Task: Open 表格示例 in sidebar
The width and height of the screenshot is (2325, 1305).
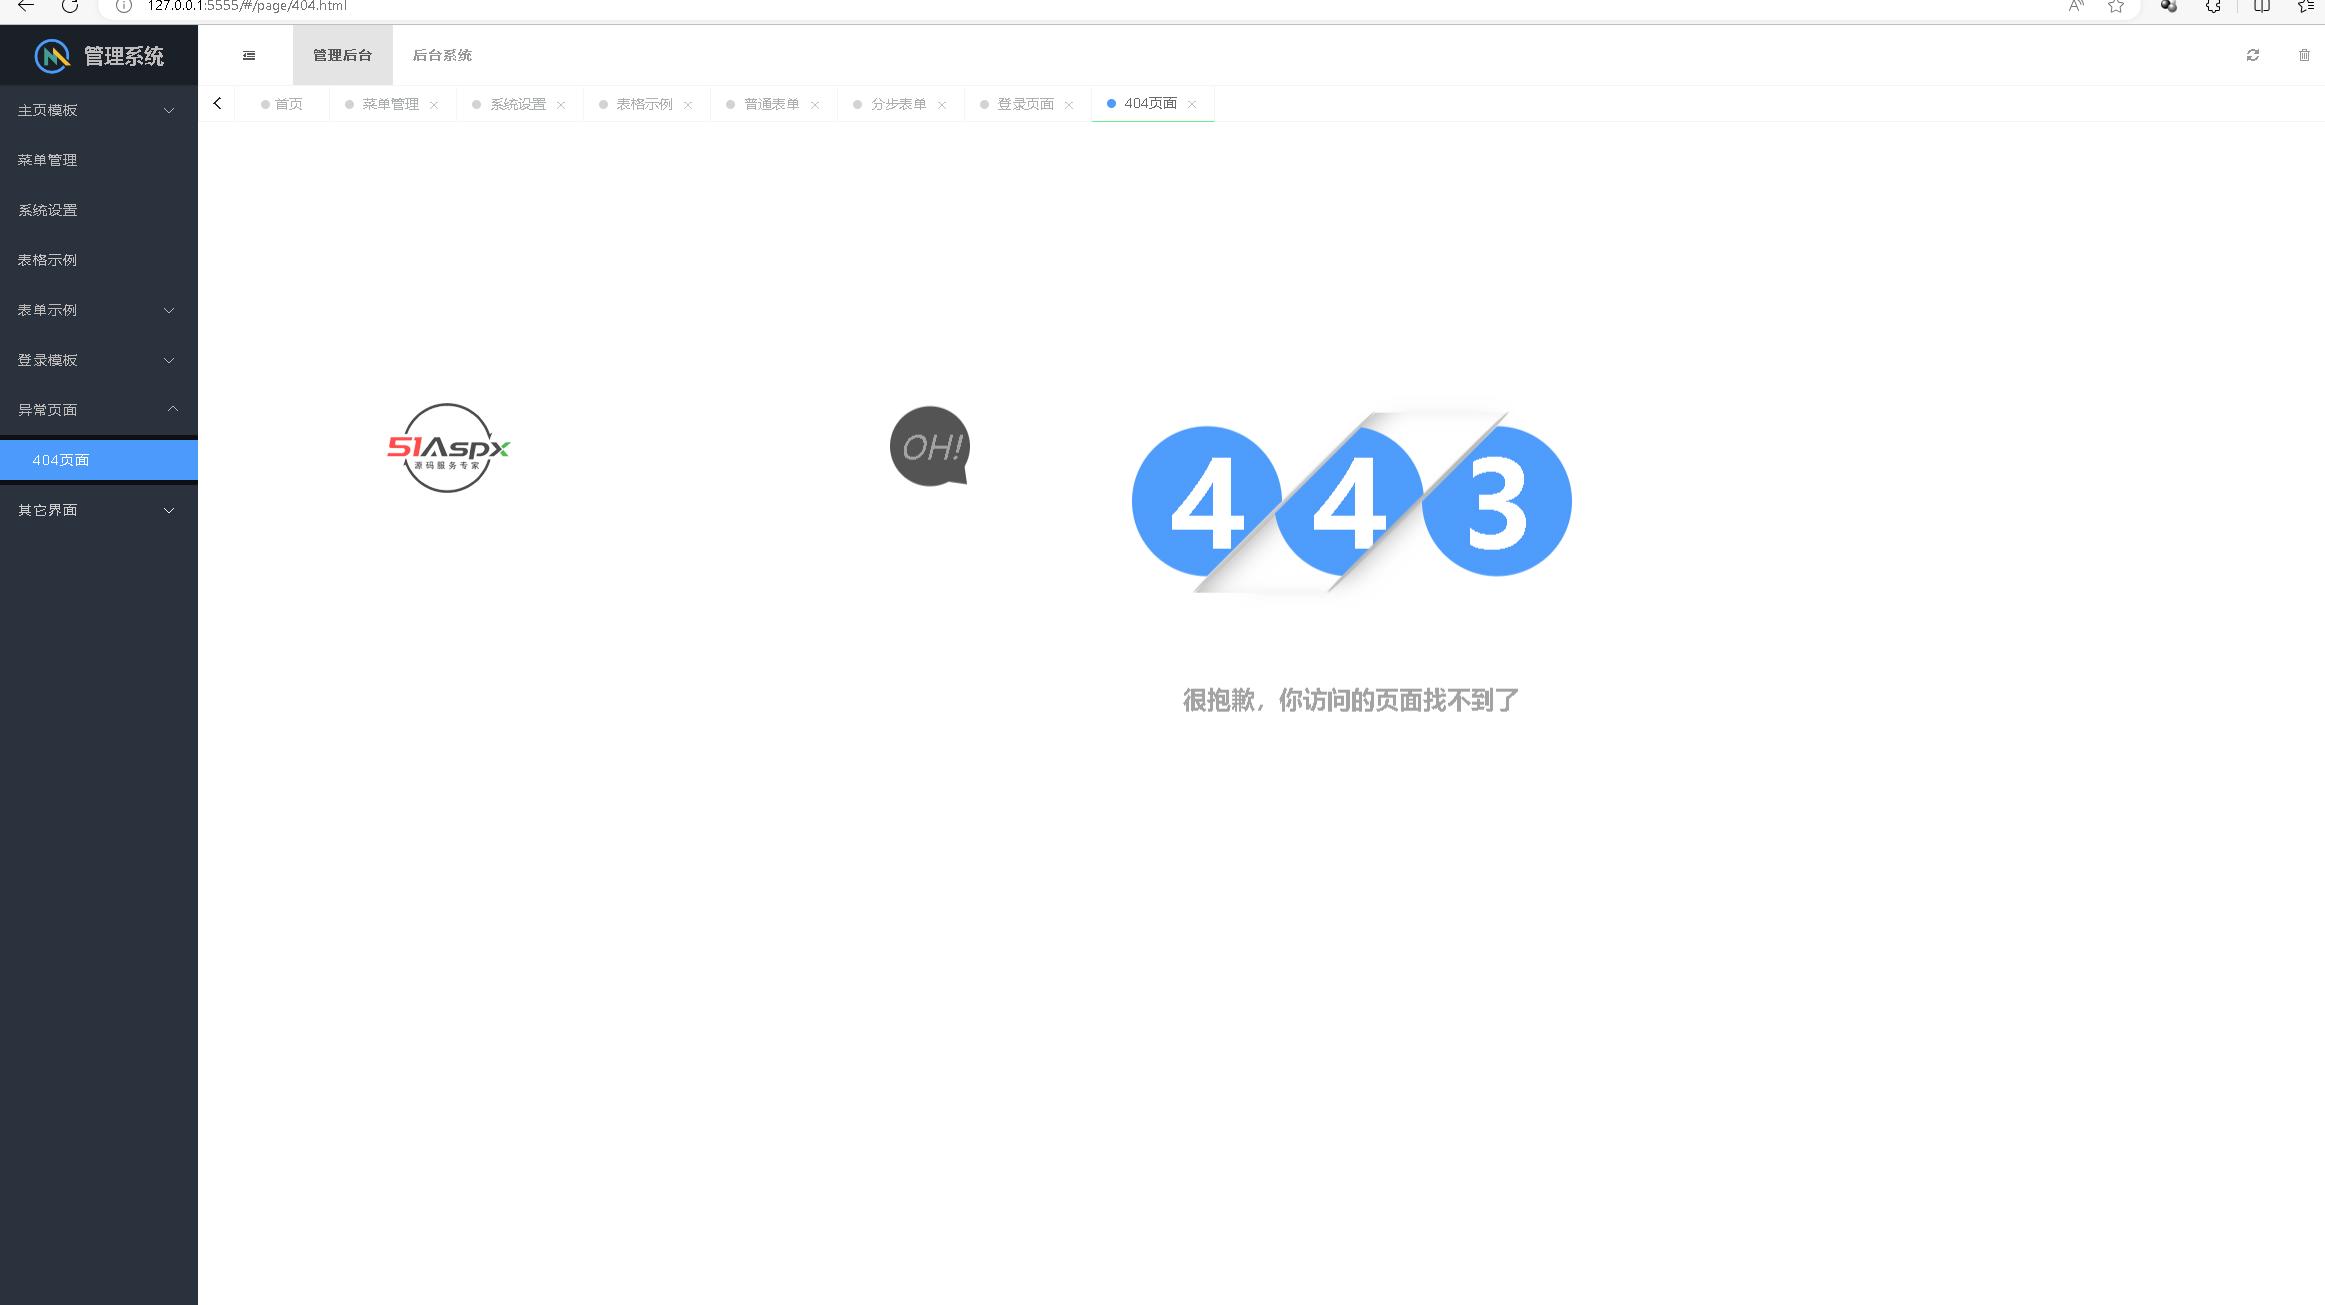Action: point(99,260)
